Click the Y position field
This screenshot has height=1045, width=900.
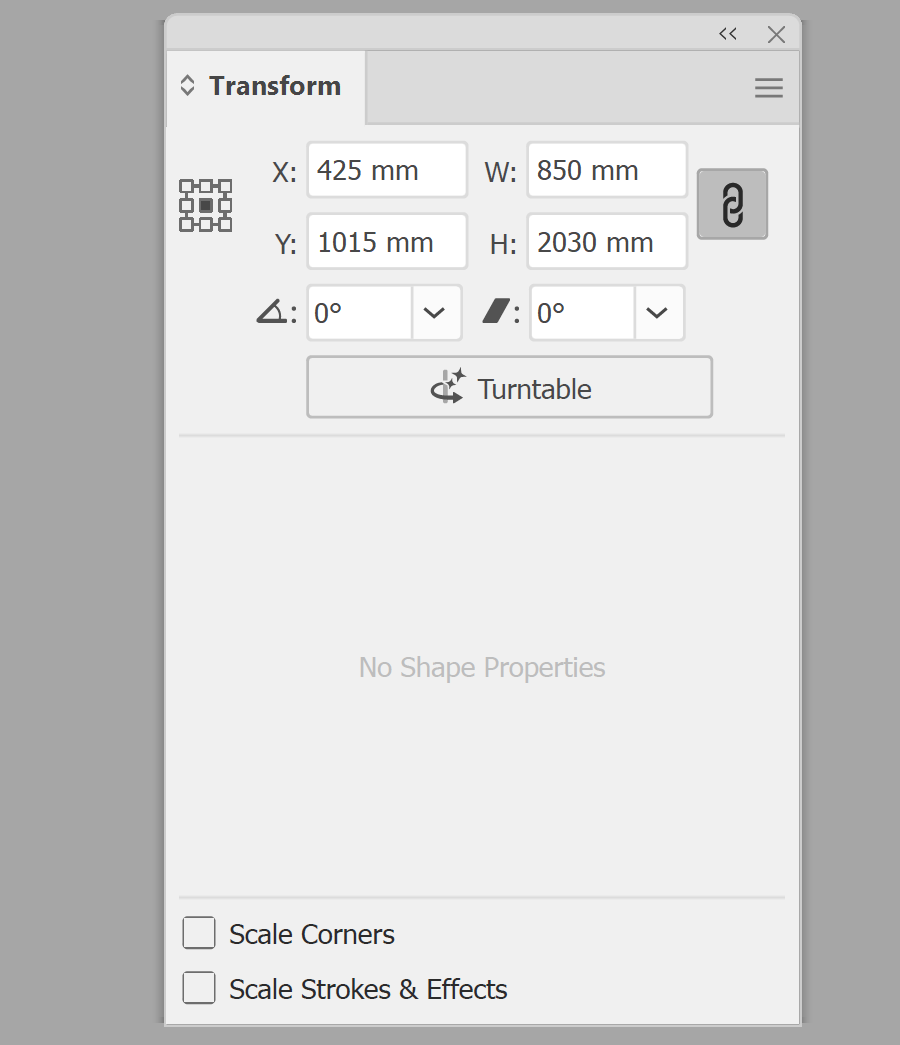click(387, 241)
